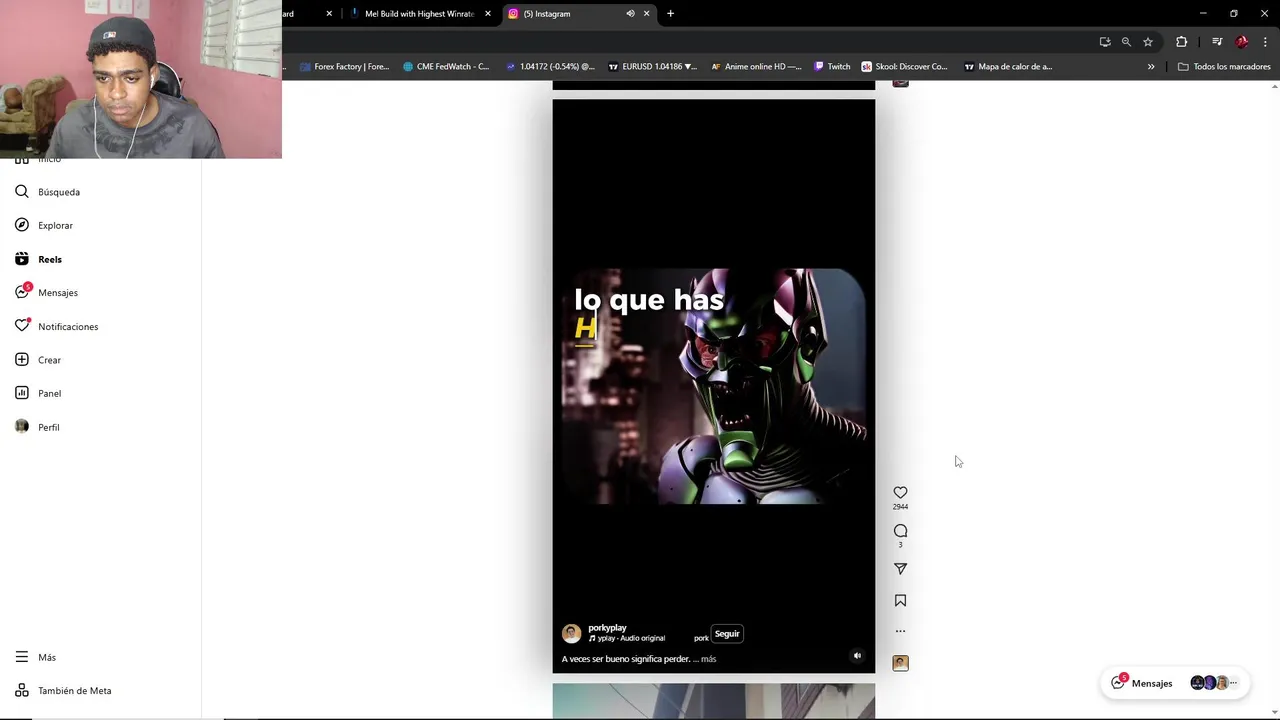1280x720 pixels.
Task: Open the Explorar compass icon
Action: coord(22,225)
